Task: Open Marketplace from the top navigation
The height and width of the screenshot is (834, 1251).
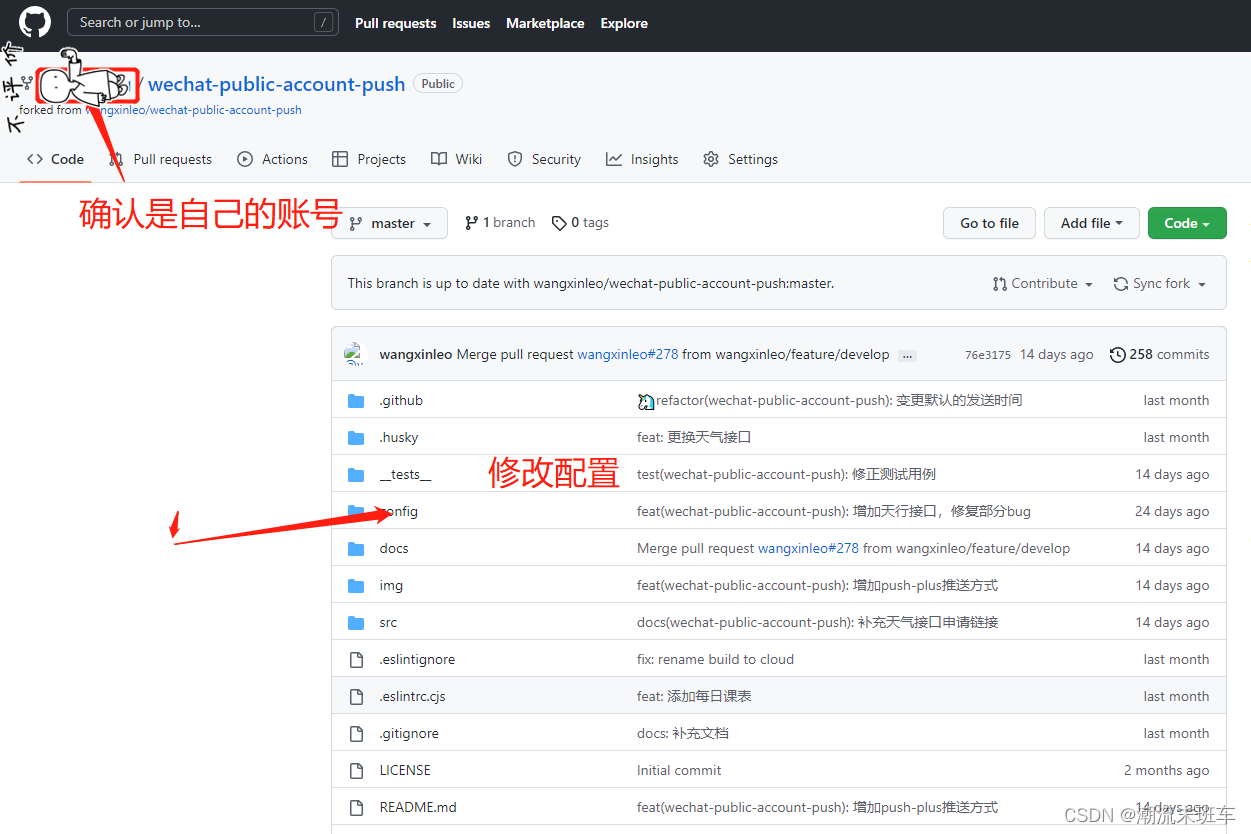Action: click(545, 23)
